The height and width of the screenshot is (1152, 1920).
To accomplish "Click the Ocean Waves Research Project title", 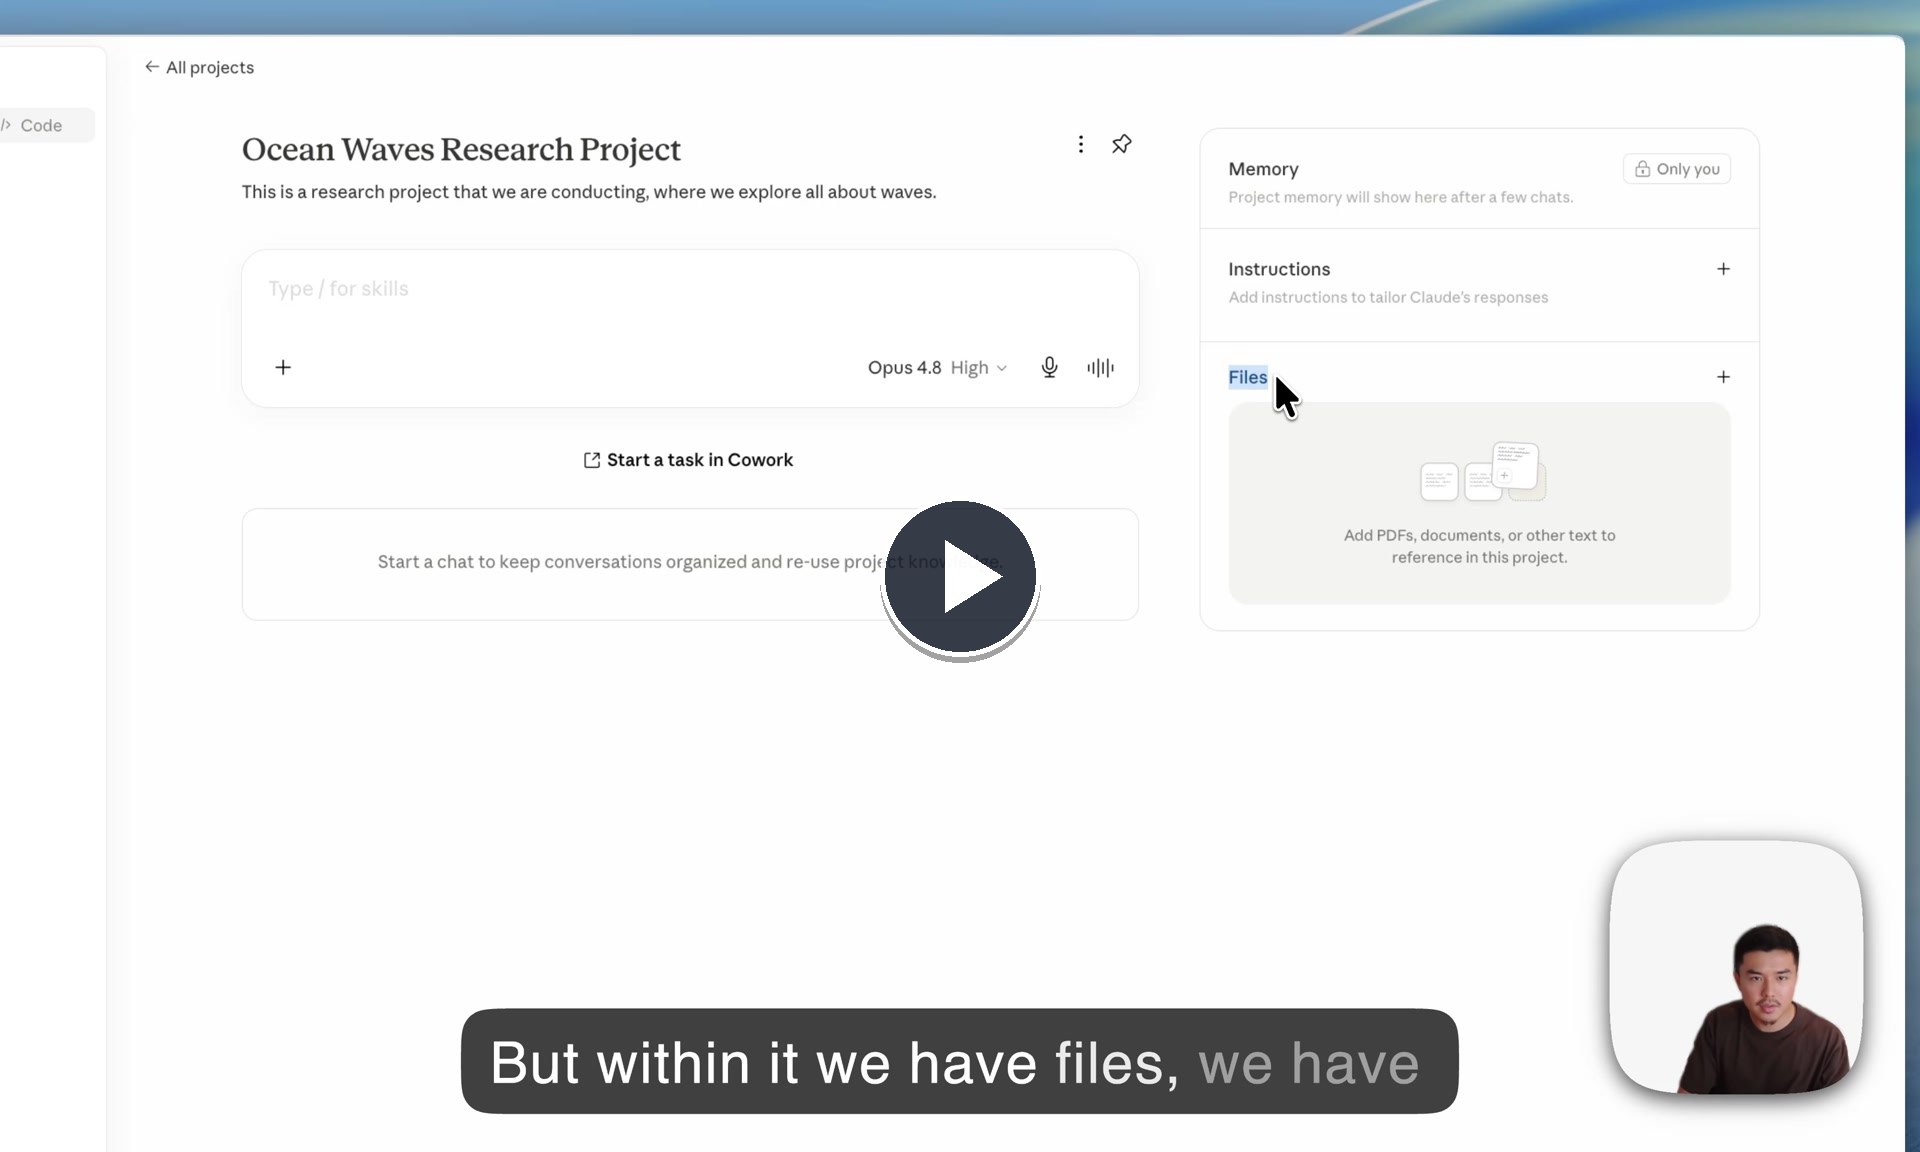I will pyautogui.click(x=461, y=149).
